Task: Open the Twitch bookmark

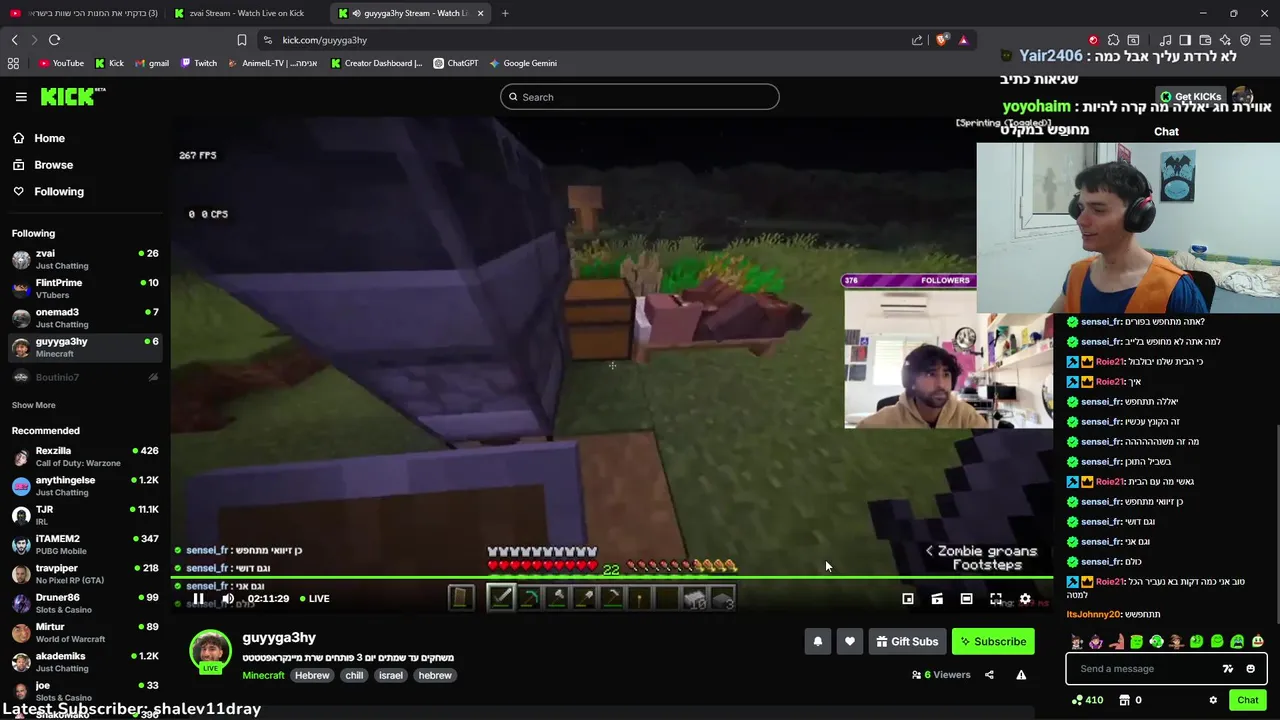Action: [x=199, y=63]
